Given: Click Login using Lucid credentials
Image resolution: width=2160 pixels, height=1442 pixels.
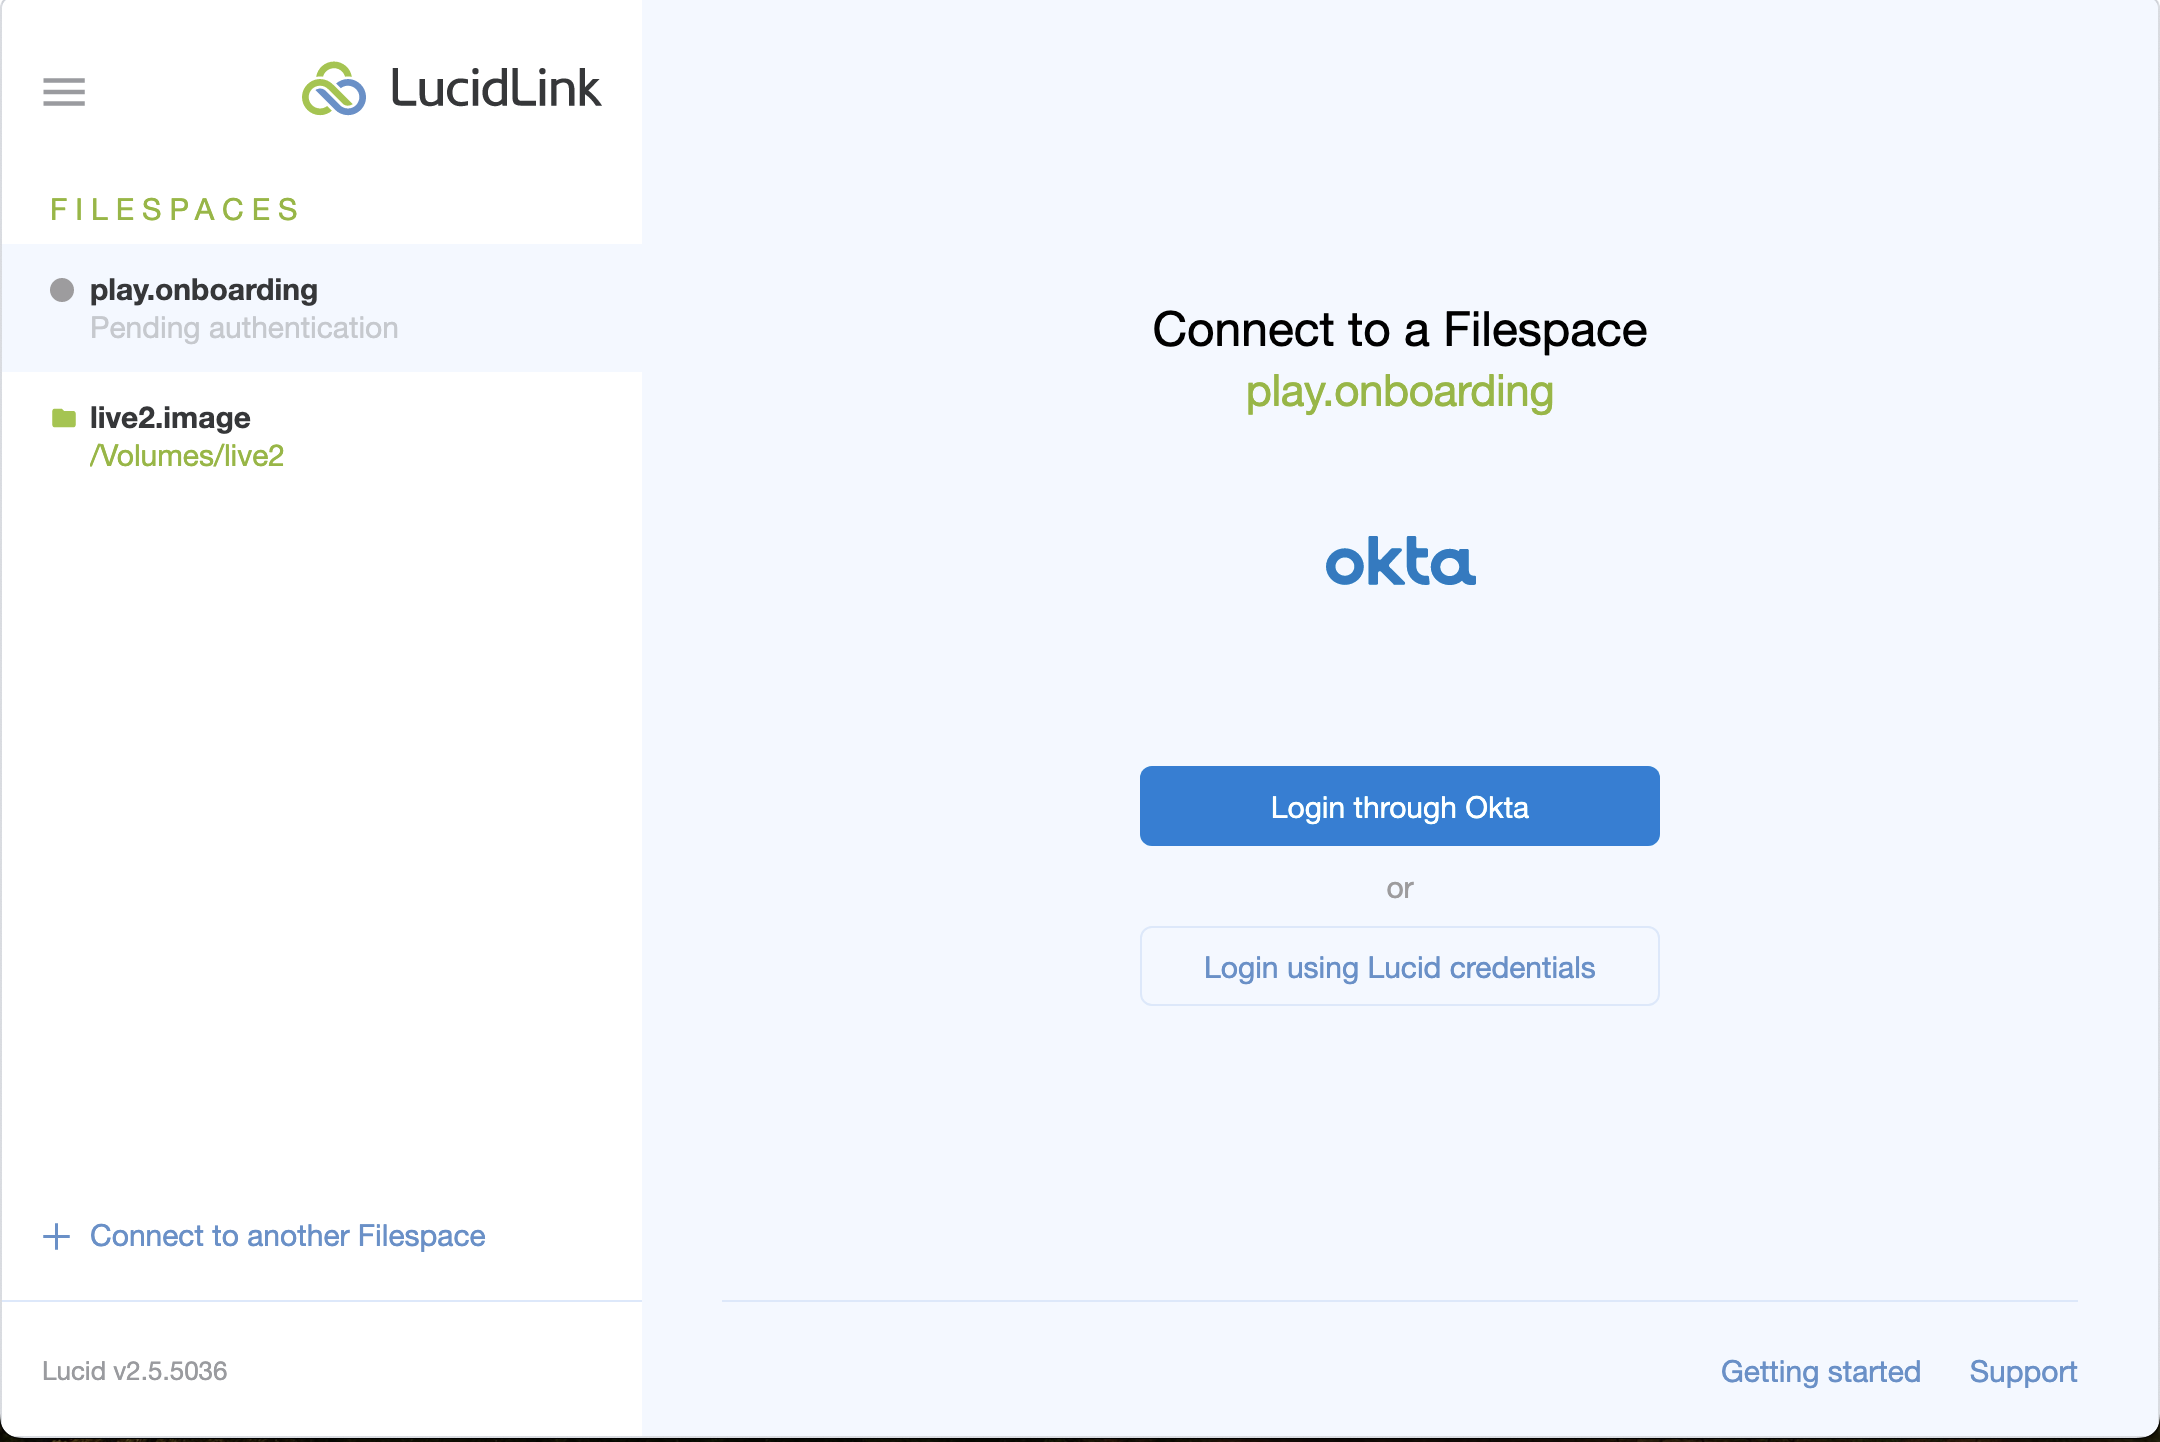Looking at the screenshot, I should tap(1399, 966).
